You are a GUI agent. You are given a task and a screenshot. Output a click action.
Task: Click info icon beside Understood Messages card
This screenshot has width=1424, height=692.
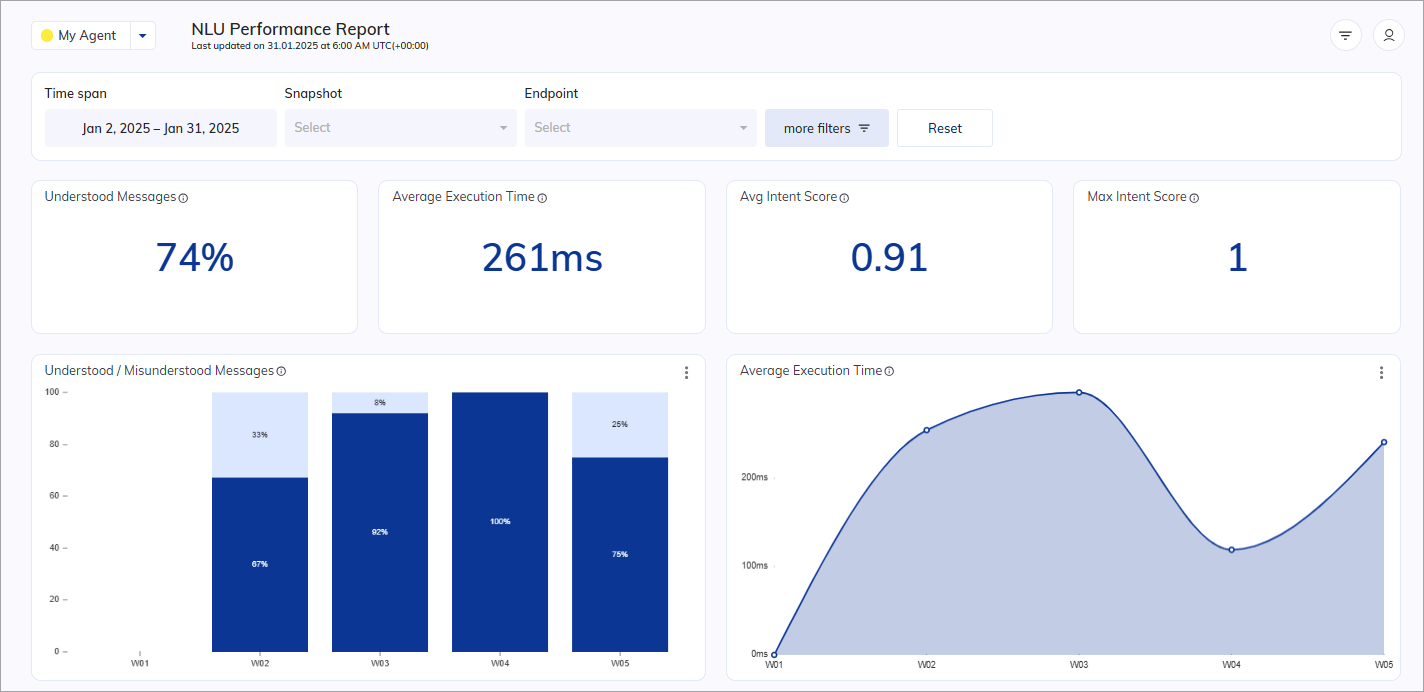pos(183,198)
